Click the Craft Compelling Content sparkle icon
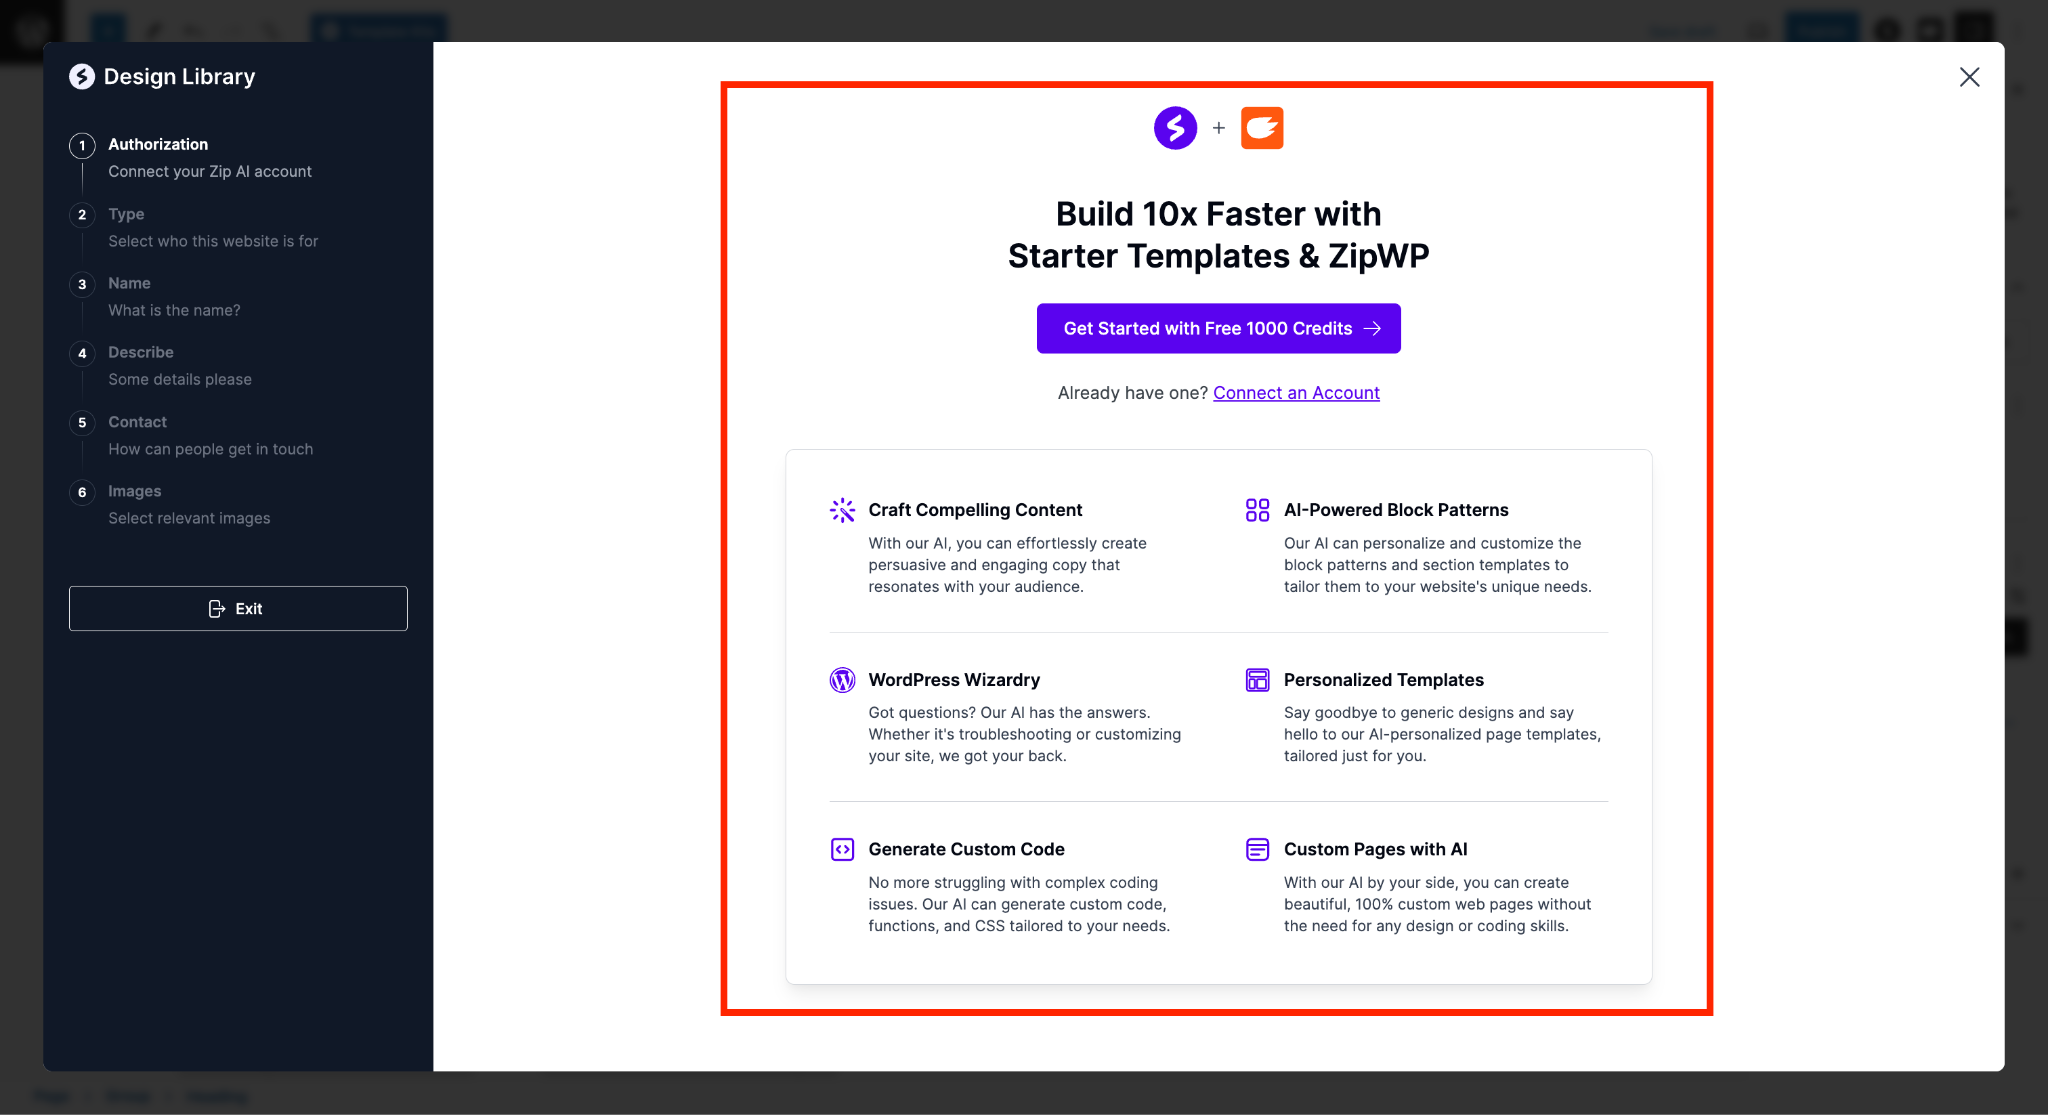The image size is (2048, 1115). point(842,510)
